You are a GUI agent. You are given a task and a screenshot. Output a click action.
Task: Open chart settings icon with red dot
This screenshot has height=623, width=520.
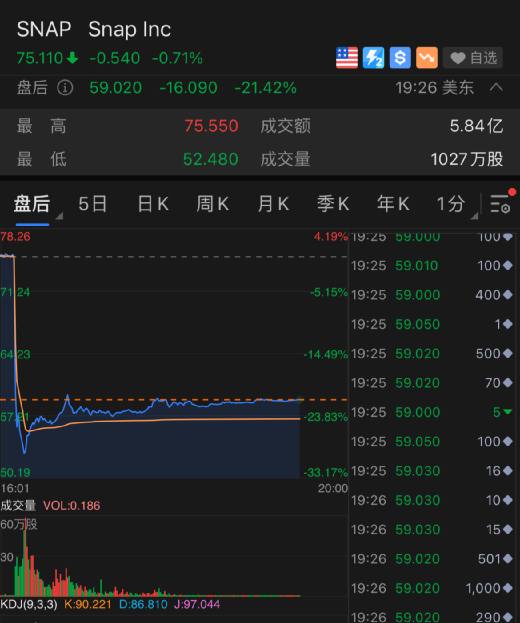[x=502, y=202]
